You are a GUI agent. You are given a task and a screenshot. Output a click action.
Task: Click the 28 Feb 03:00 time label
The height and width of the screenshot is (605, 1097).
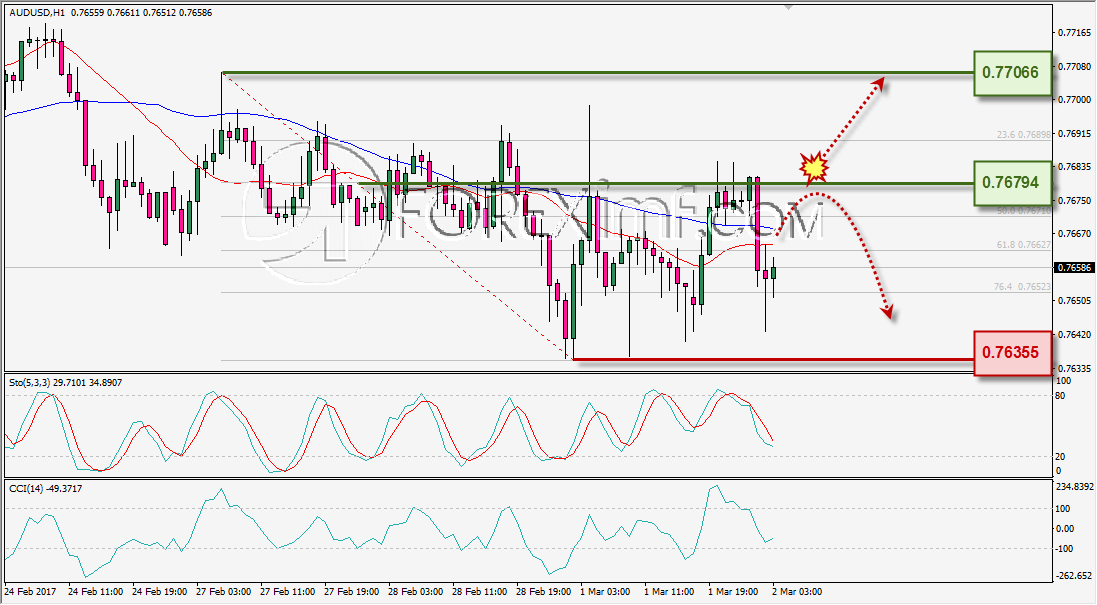(416, 592)
